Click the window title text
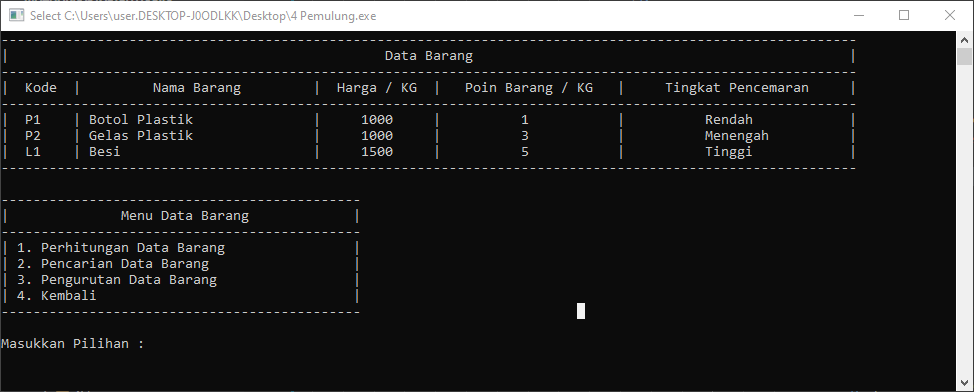974x392 pixels. point(203,16)
